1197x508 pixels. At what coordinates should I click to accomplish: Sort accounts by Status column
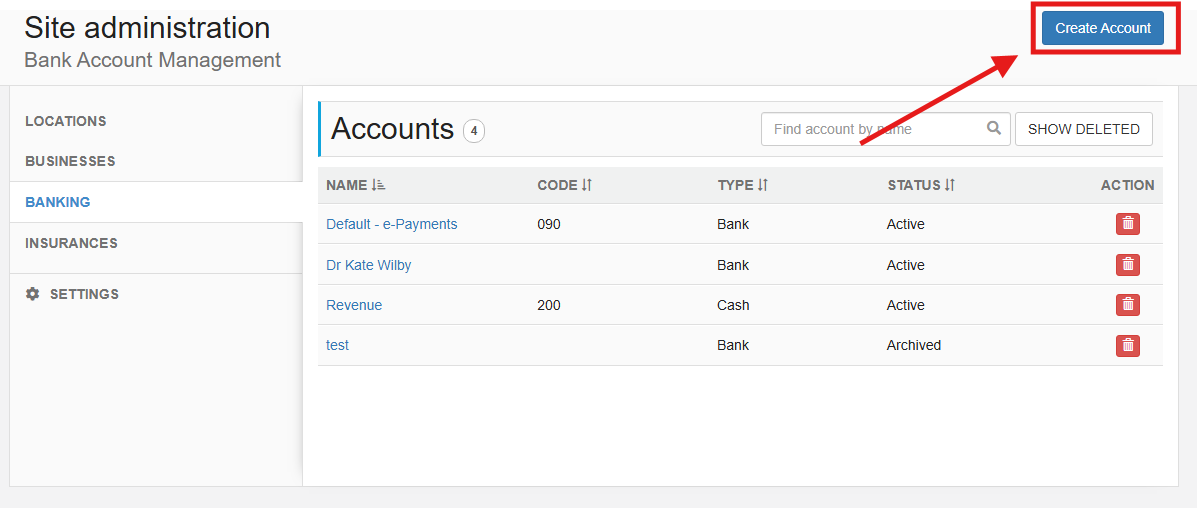[921, 185]
